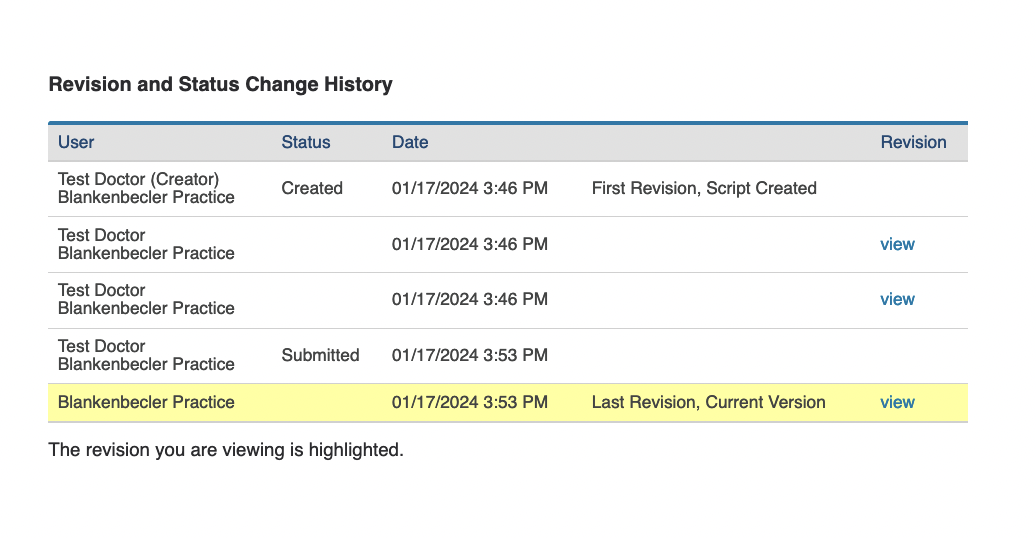
Task: Click the Date column header
Action: [410, 142]
